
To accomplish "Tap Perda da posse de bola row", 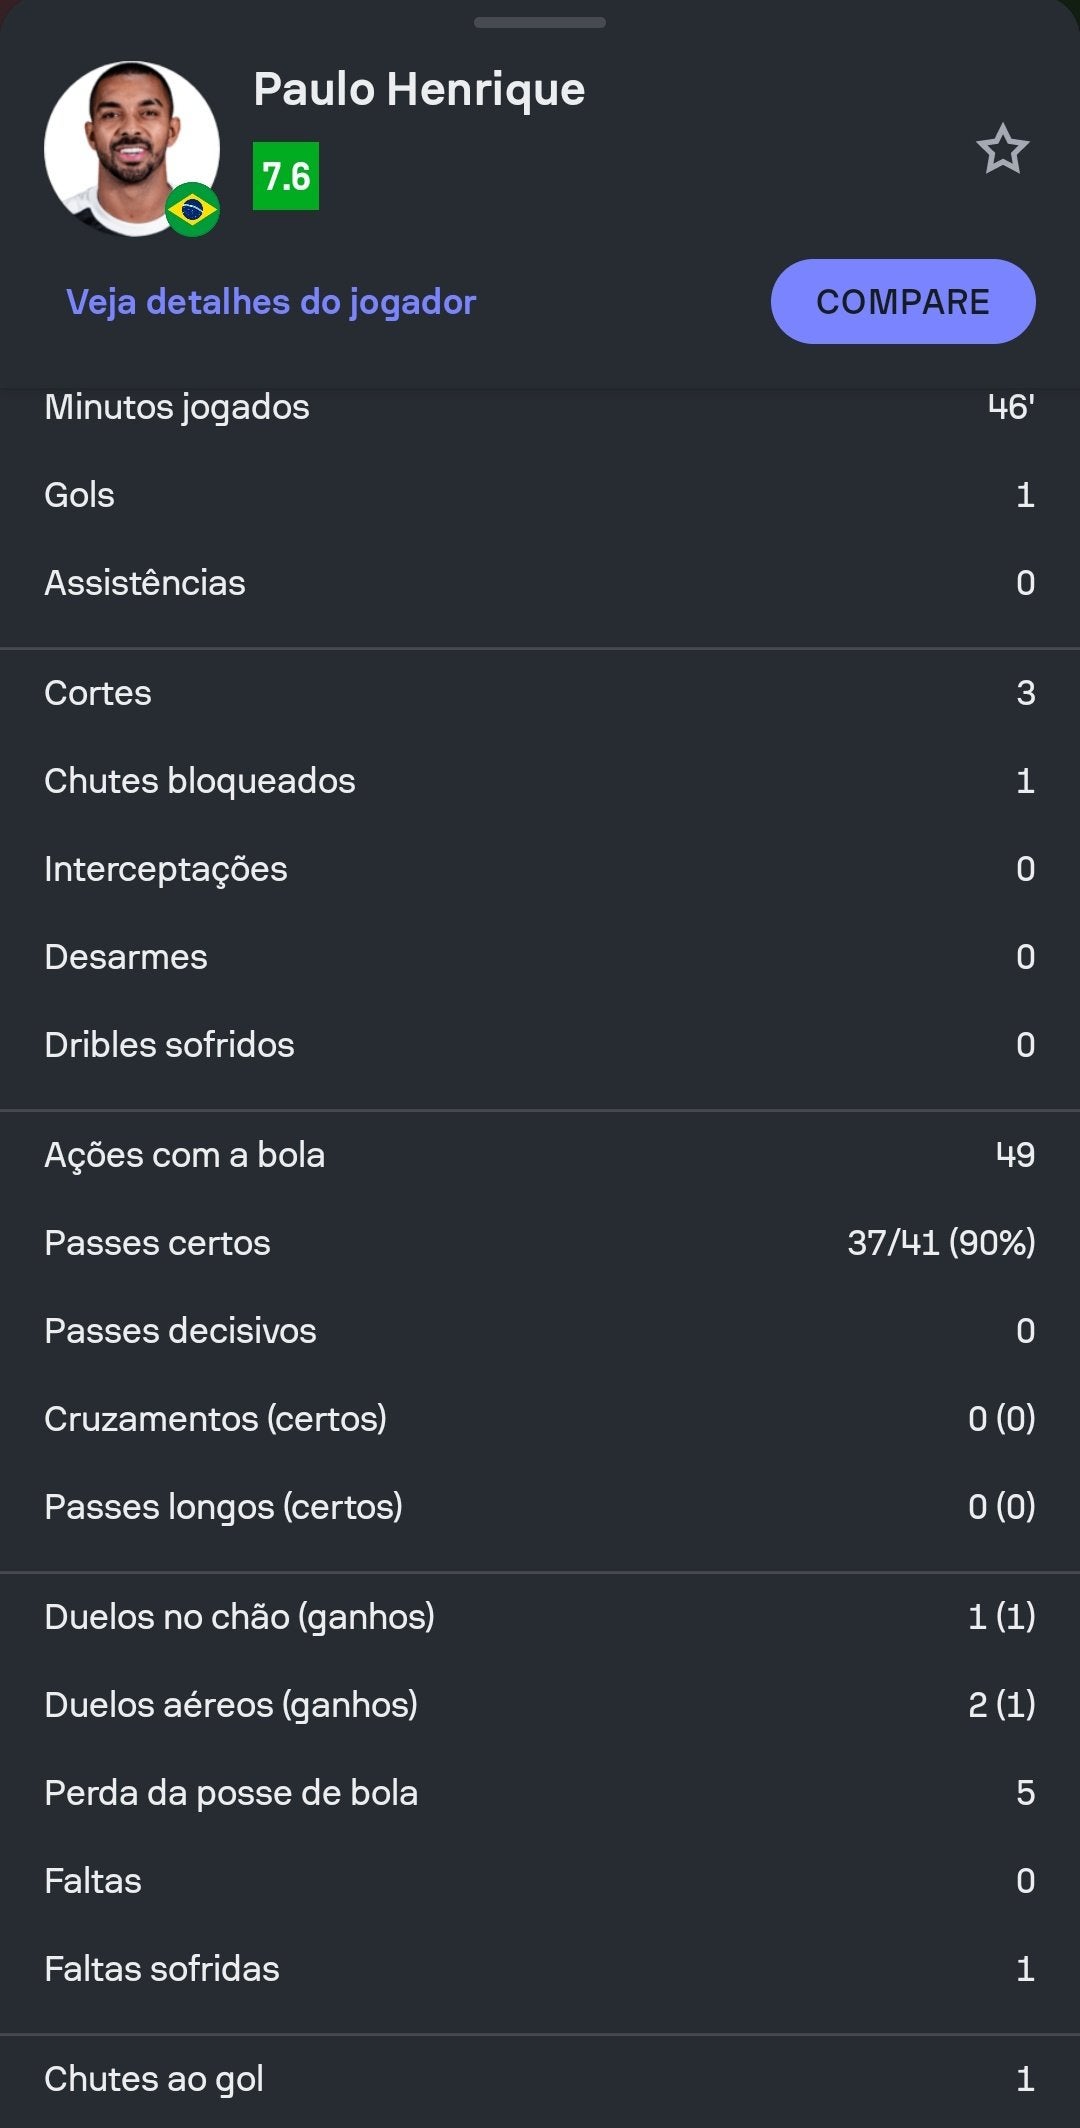I will coord(540,1793).
